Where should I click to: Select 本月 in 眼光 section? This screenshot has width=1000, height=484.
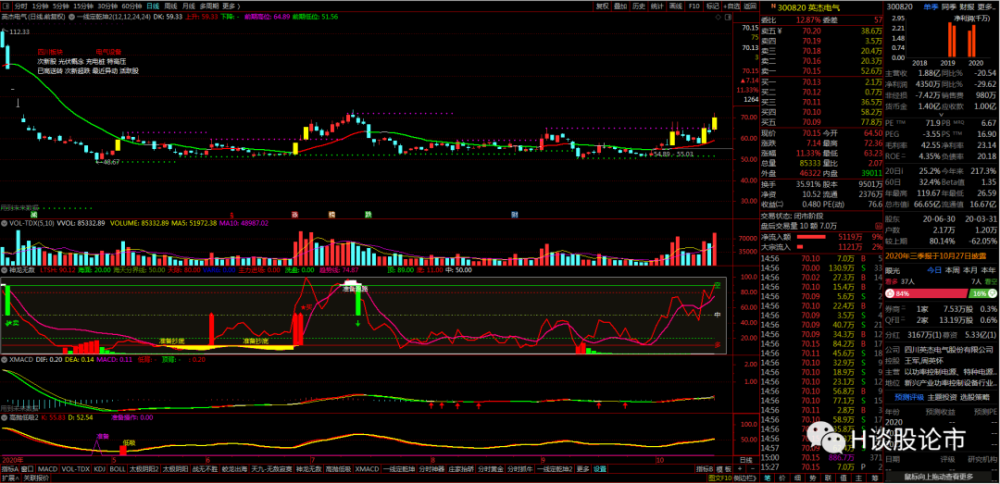(x=970, y=270)
